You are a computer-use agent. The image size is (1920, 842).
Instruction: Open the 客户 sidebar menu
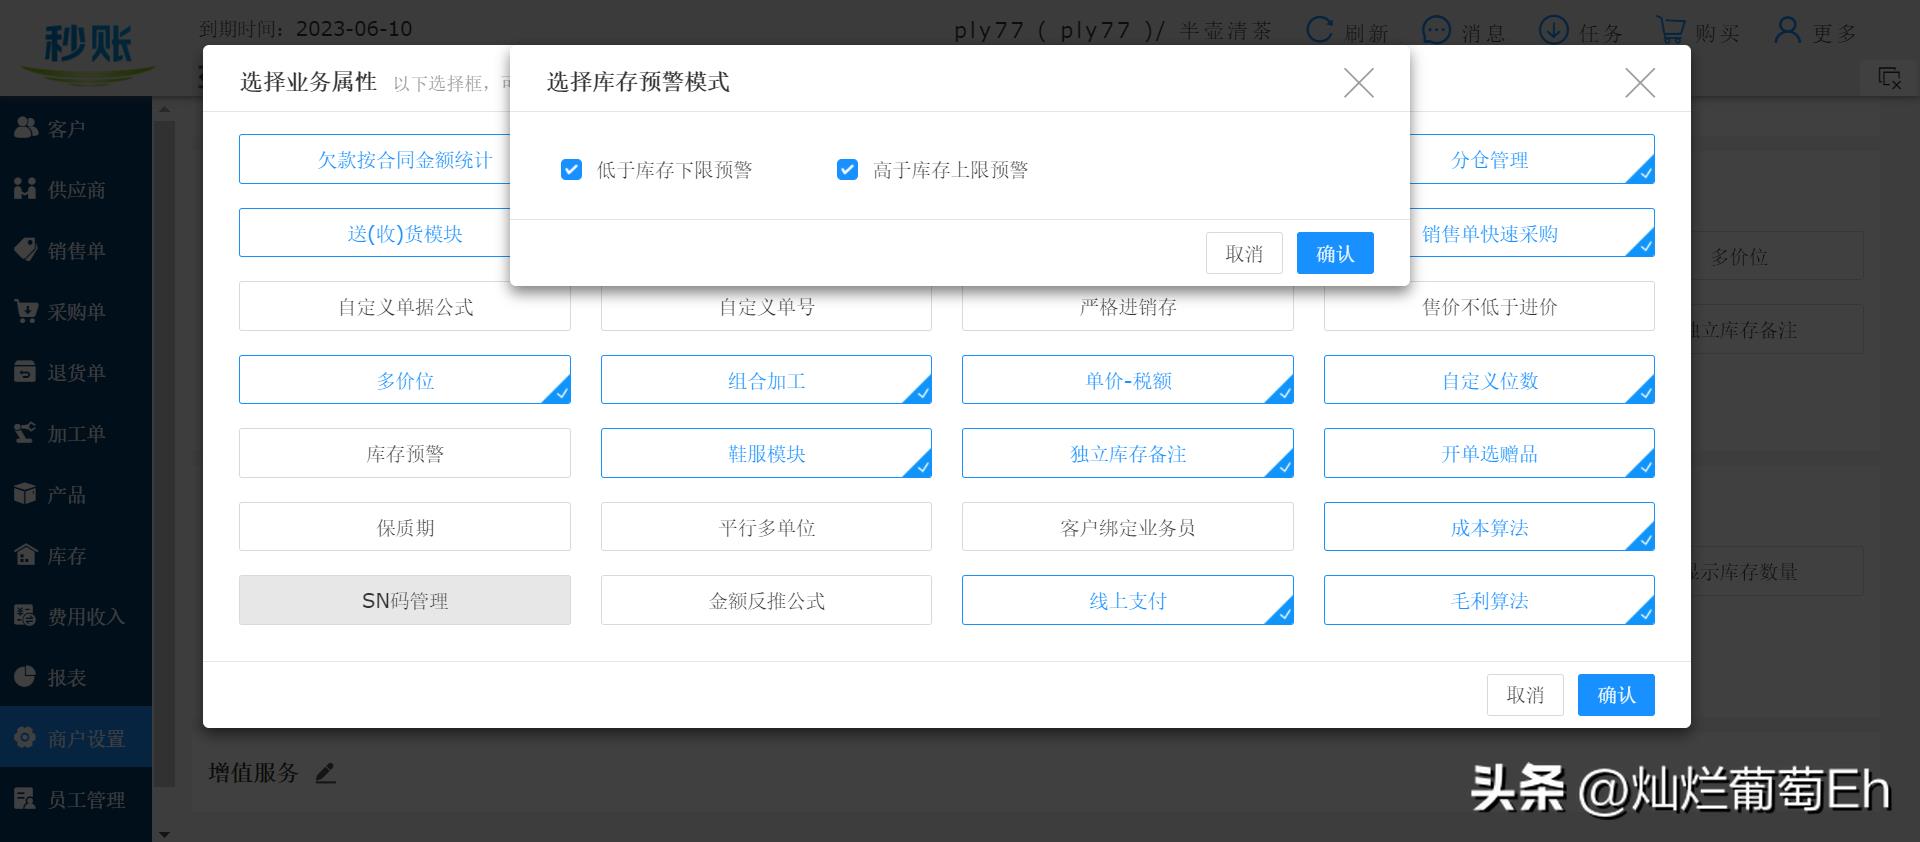[76, 128]
